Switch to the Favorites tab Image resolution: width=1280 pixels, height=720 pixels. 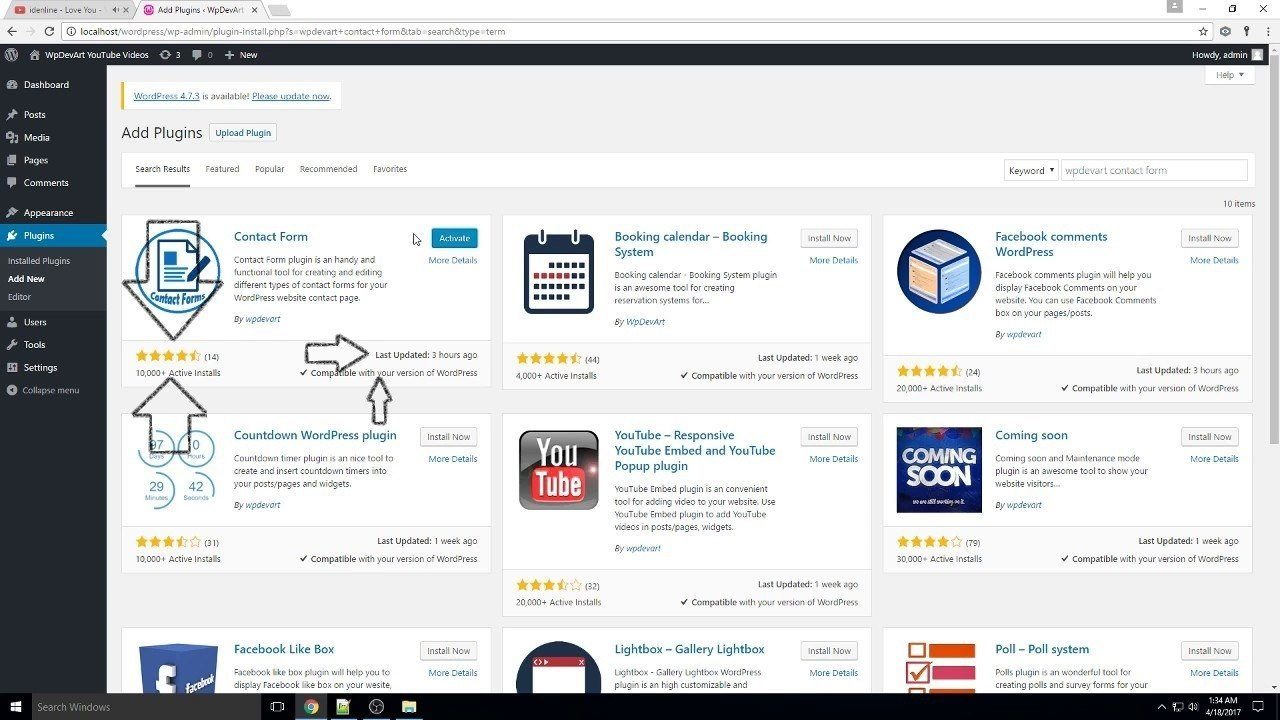(x=390, y=169)
